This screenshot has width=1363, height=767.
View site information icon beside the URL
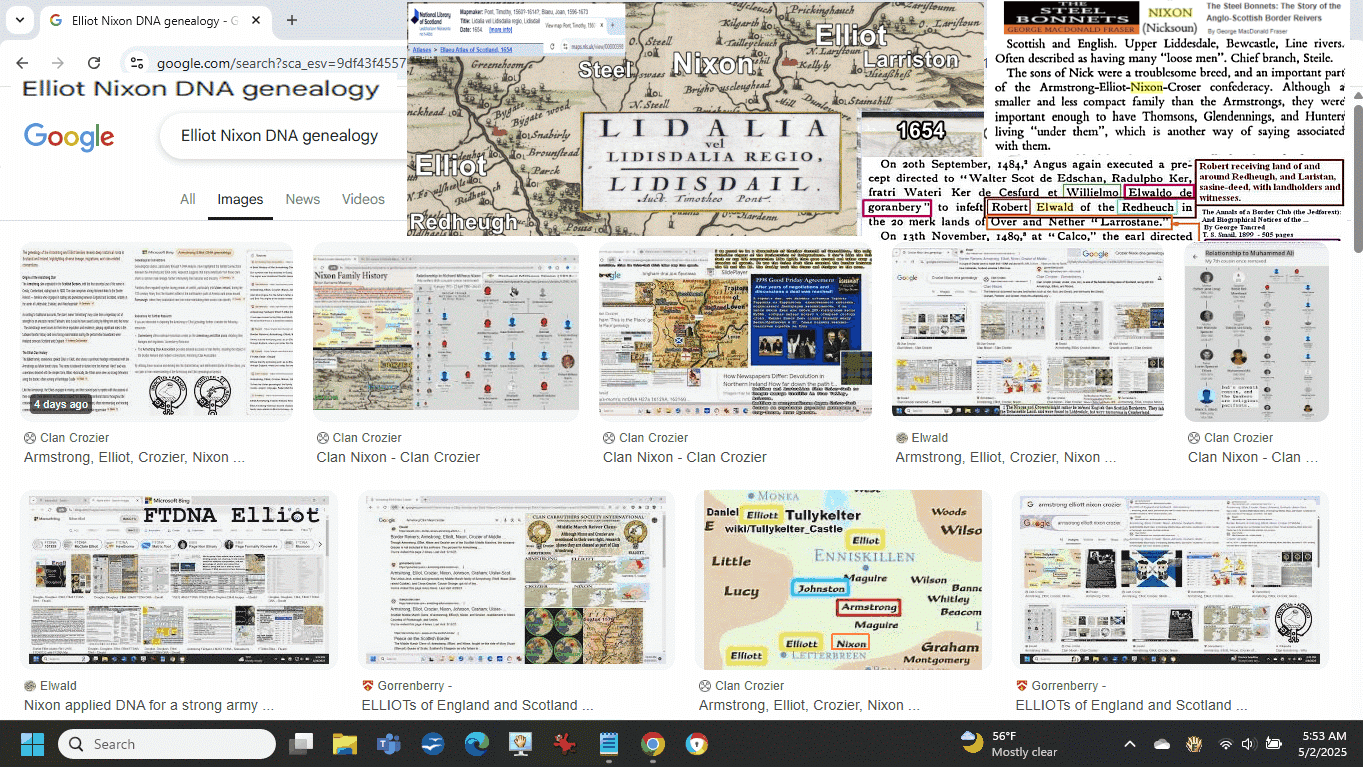[138, 63]
